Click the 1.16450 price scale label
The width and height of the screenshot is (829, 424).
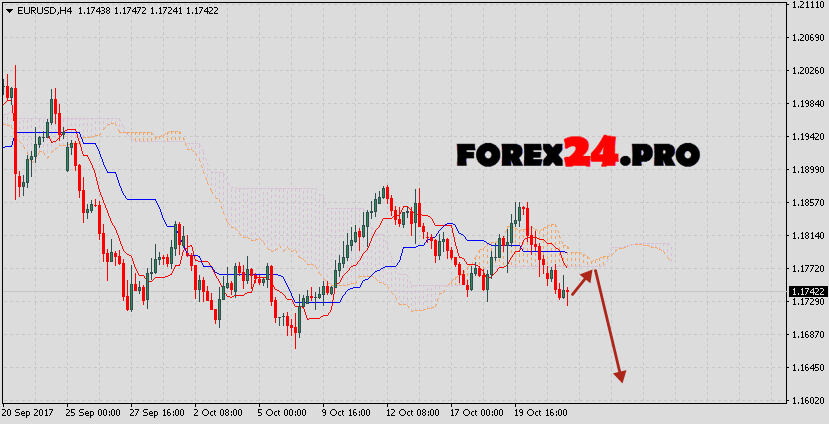coord(807,368)
